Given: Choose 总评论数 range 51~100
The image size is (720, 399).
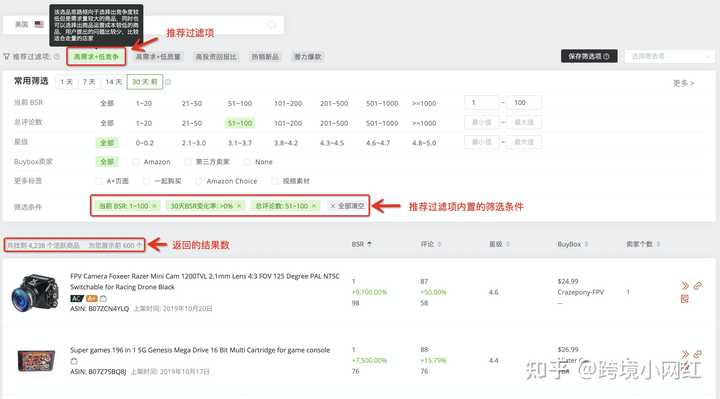Looking at the screenshot, I should (x=240, y=123).
